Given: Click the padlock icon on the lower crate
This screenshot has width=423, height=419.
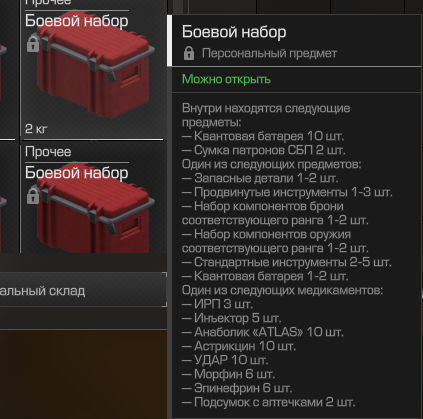Looking at the screenshot, I should 33,196.
